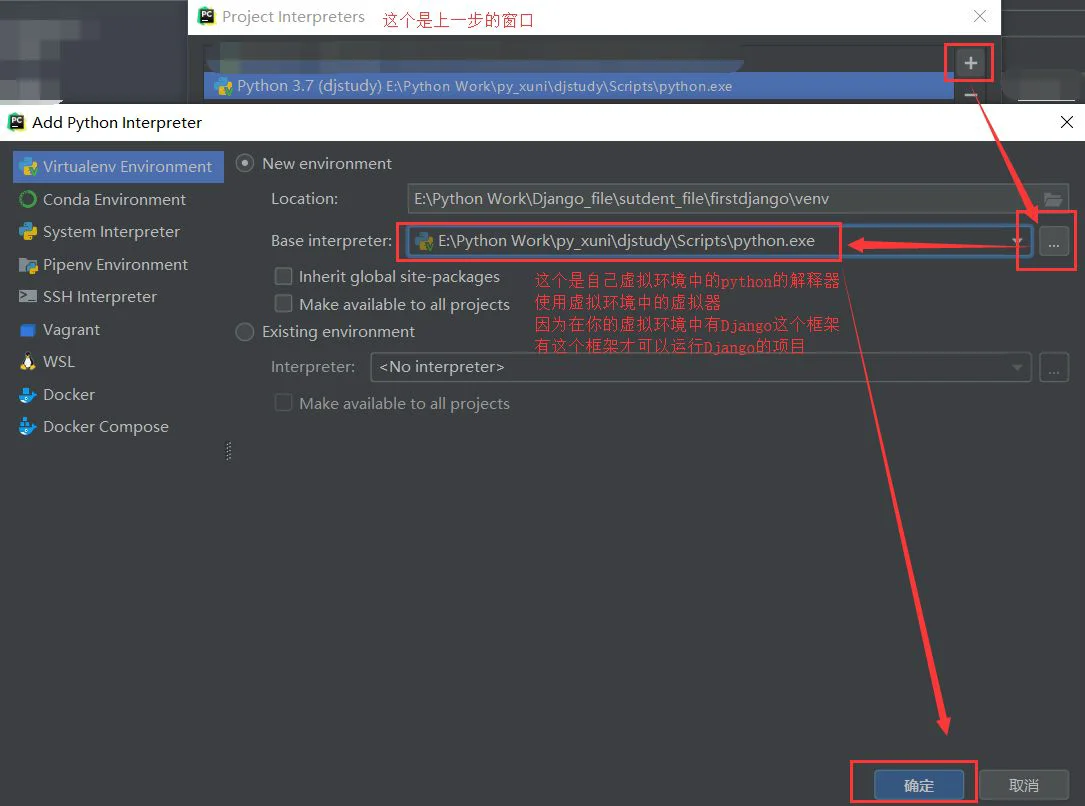Expand Base interpreter dropdown arrow
1085x806 pixels.
pyautogui.click(x=1017, y=241)
